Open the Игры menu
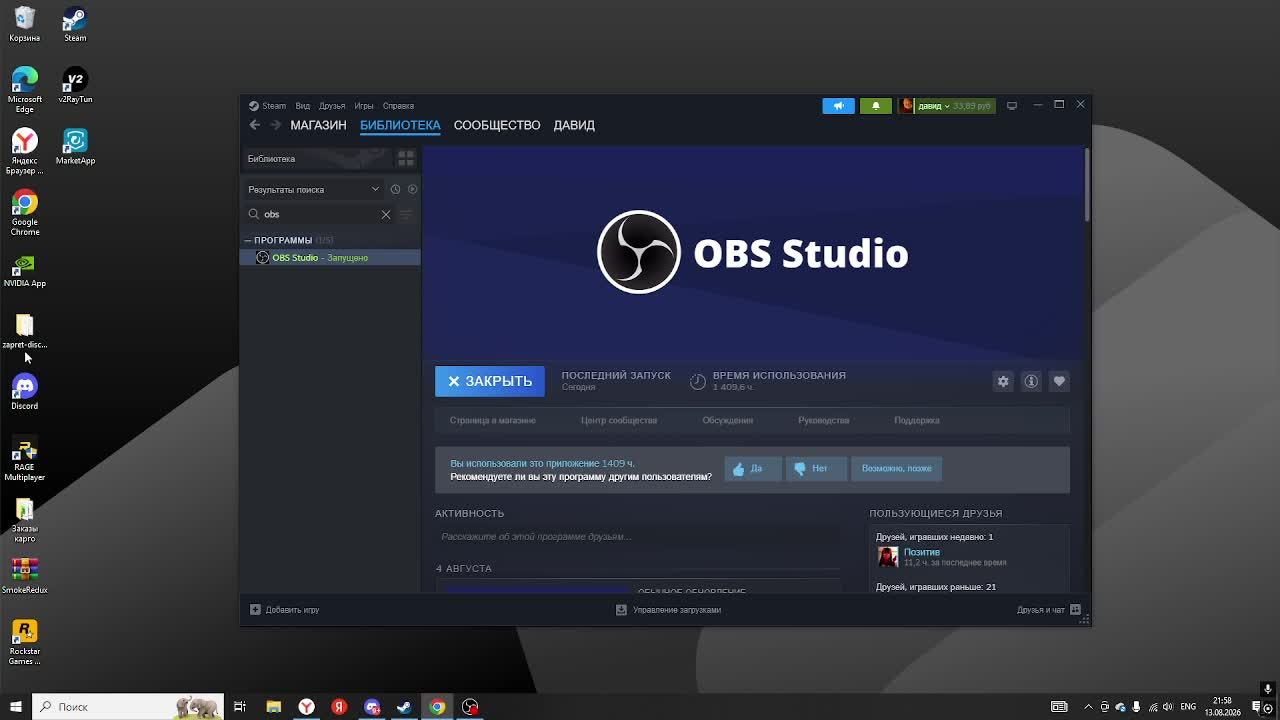 (364, 105)
